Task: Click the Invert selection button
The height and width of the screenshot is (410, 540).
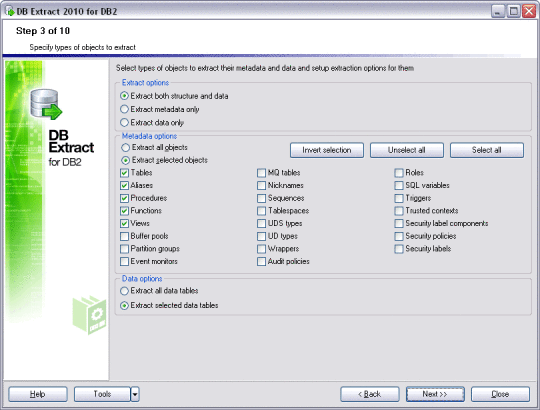Action: [x=327, y=150]
